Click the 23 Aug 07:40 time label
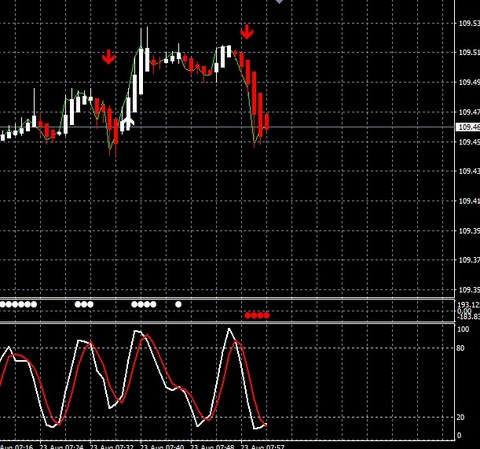 coord(162,446)
